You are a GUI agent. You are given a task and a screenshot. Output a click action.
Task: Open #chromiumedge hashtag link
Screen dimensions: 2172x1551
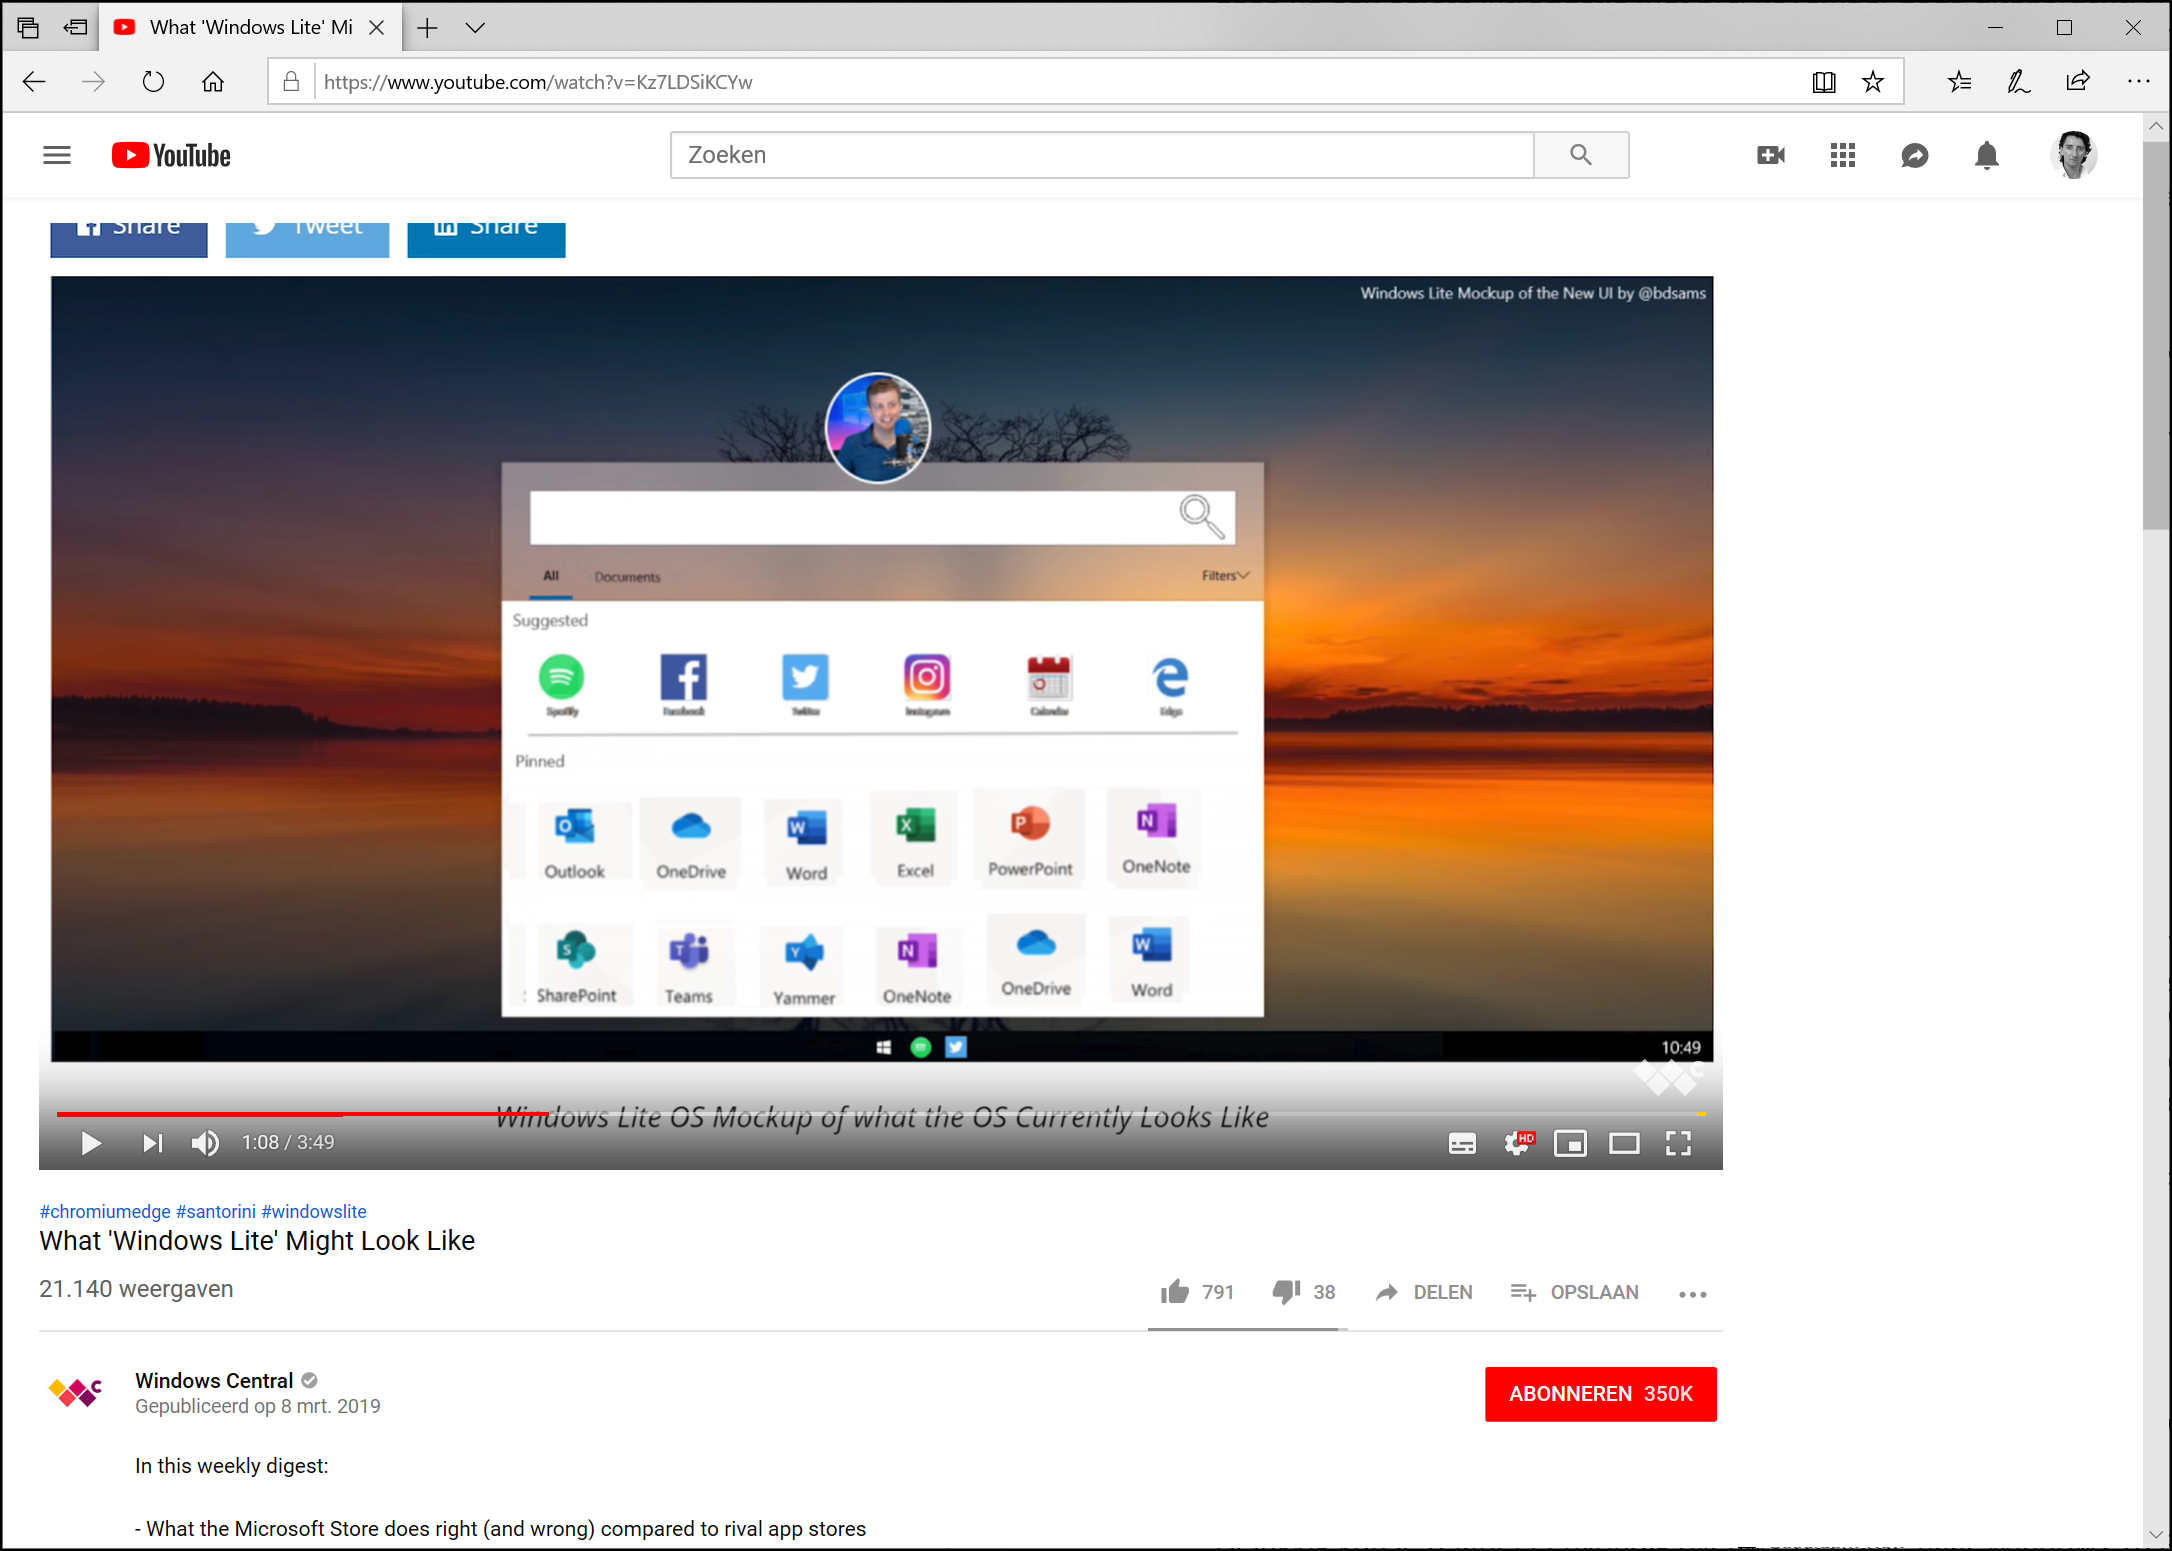[x=105, y=1211]
